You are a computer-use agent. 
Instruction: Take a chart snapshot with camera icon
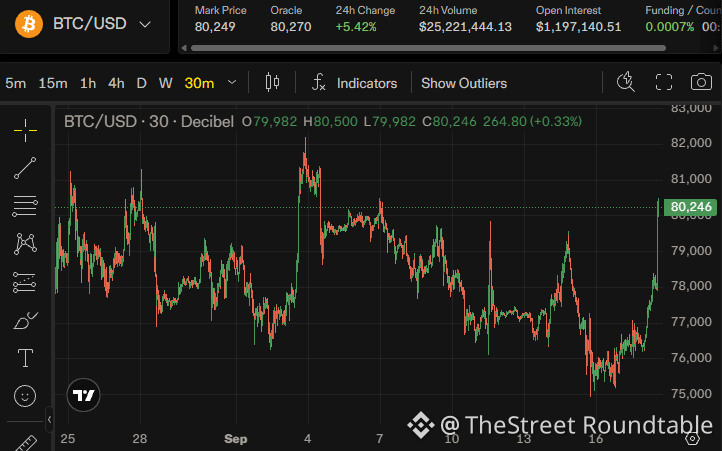pyautogui.click(x=701, y=82)
